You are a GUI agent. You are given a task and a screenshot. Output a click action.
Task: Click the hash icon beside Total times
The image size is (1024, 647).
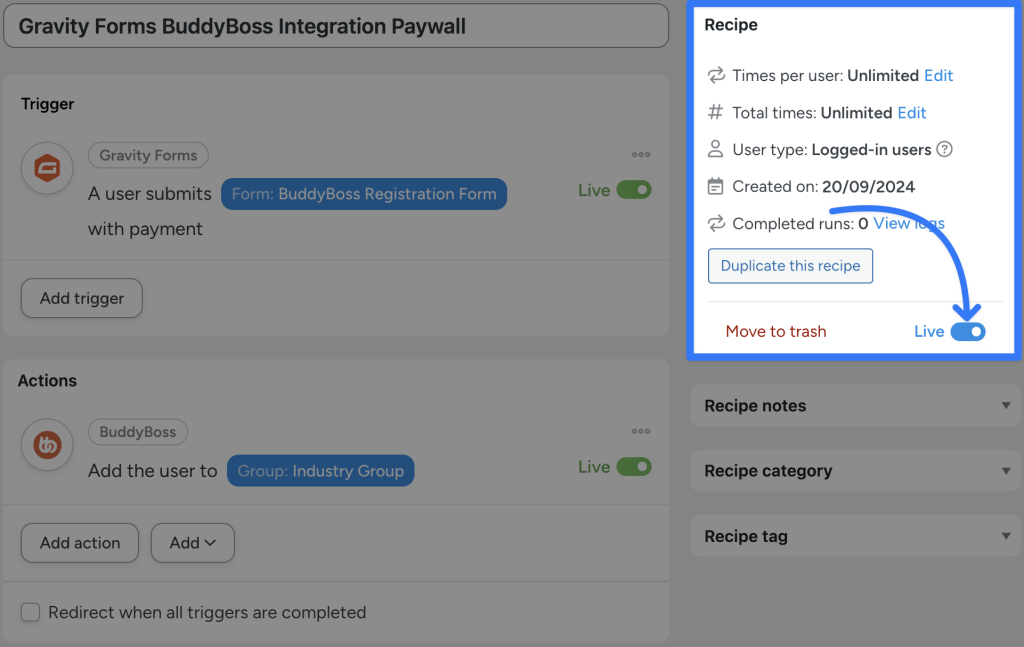tap(715, 112)
